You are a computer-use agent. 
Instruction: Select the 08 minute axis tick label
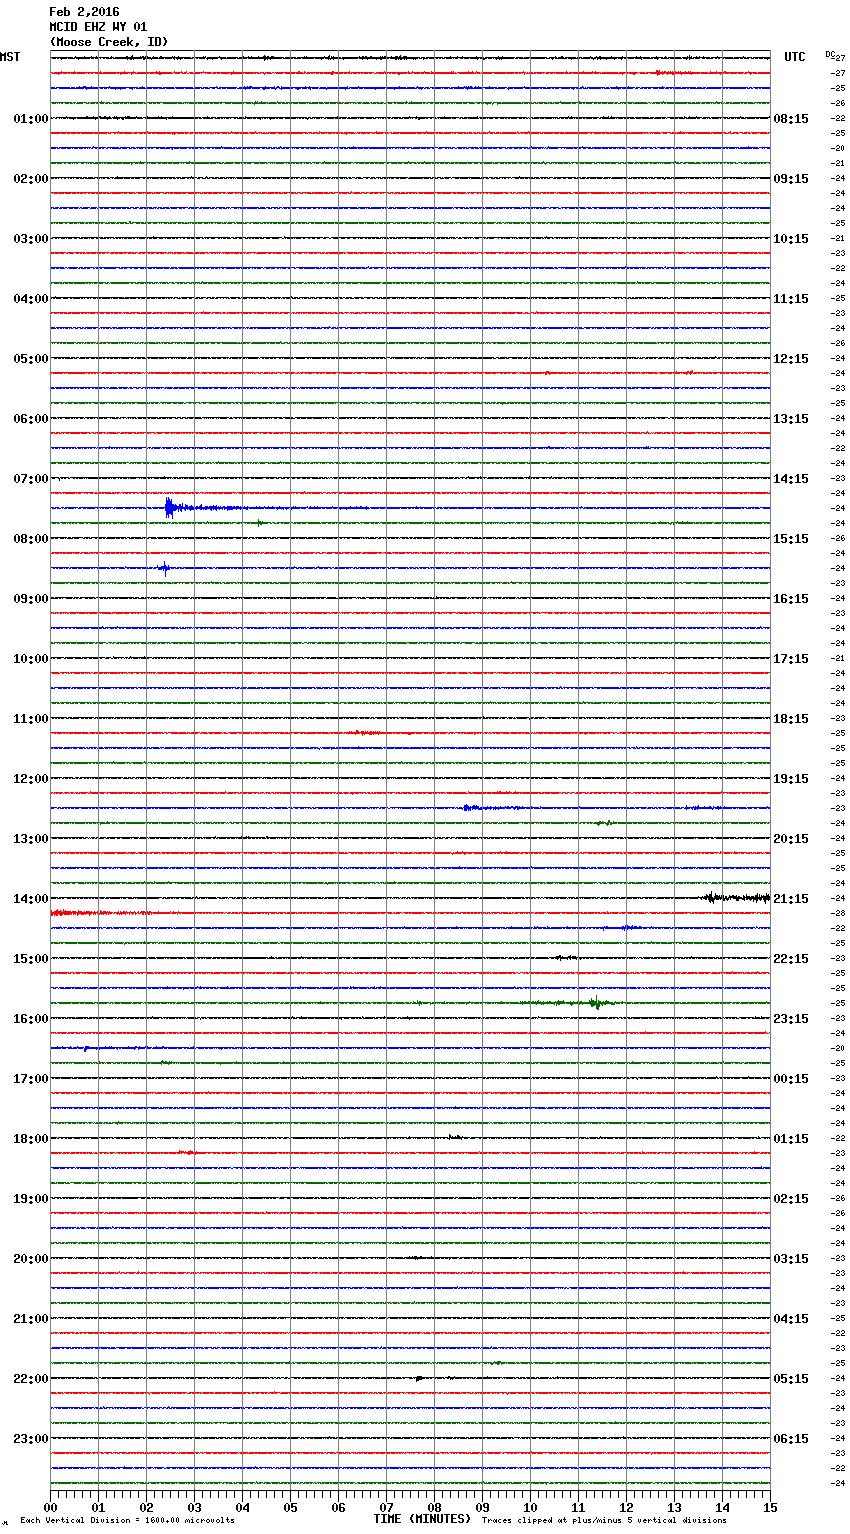click(x=434, y=1507)
